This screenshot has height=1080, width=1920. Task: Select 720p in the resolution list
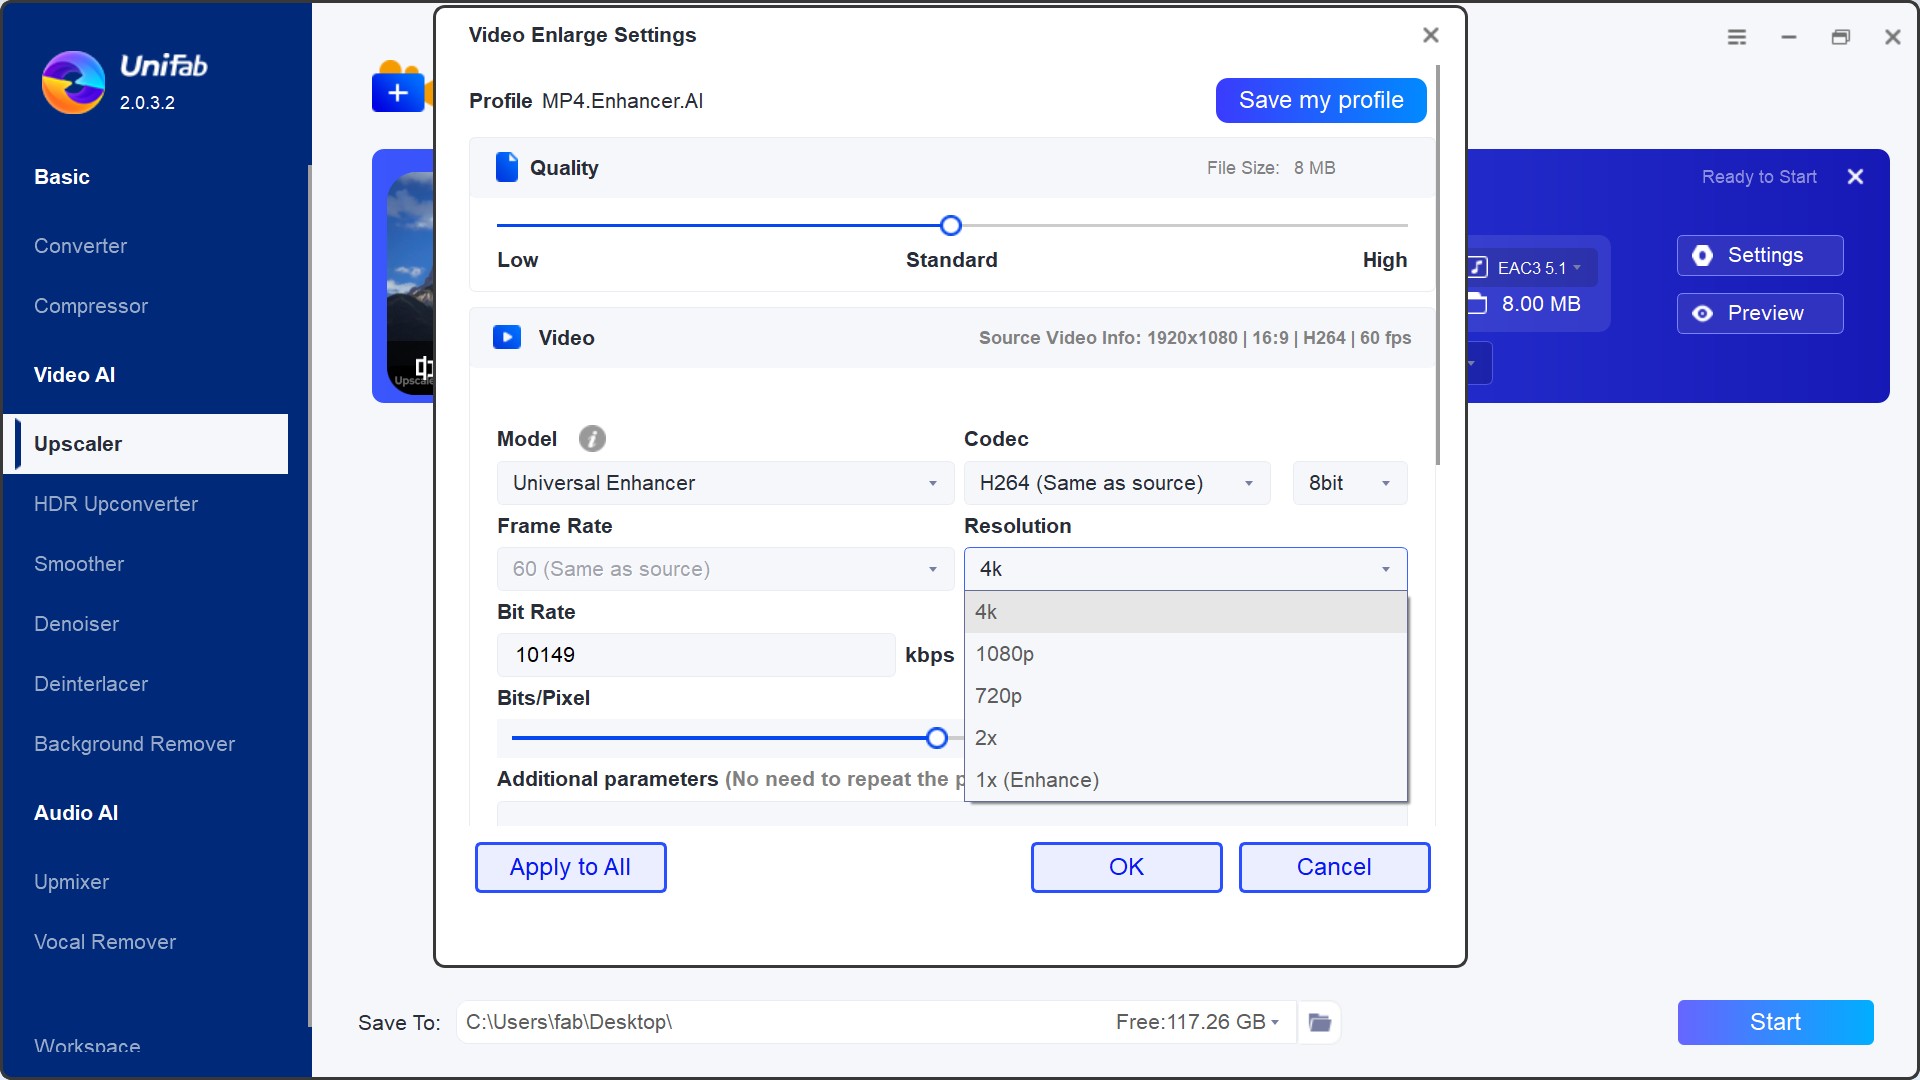coord(1186,696)
